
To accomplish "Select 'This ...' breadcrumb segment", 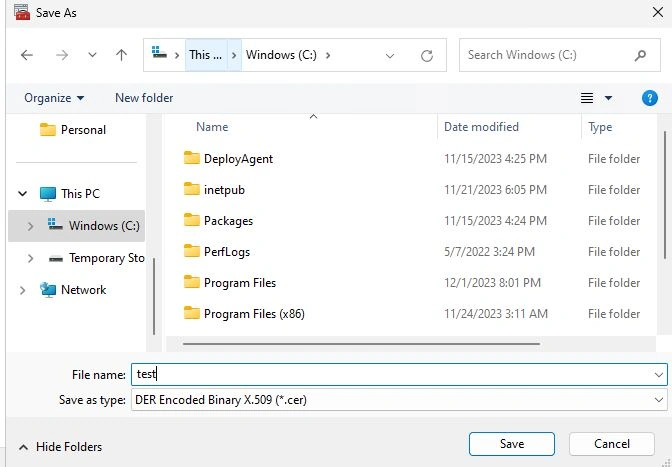I will coord(206,55).
